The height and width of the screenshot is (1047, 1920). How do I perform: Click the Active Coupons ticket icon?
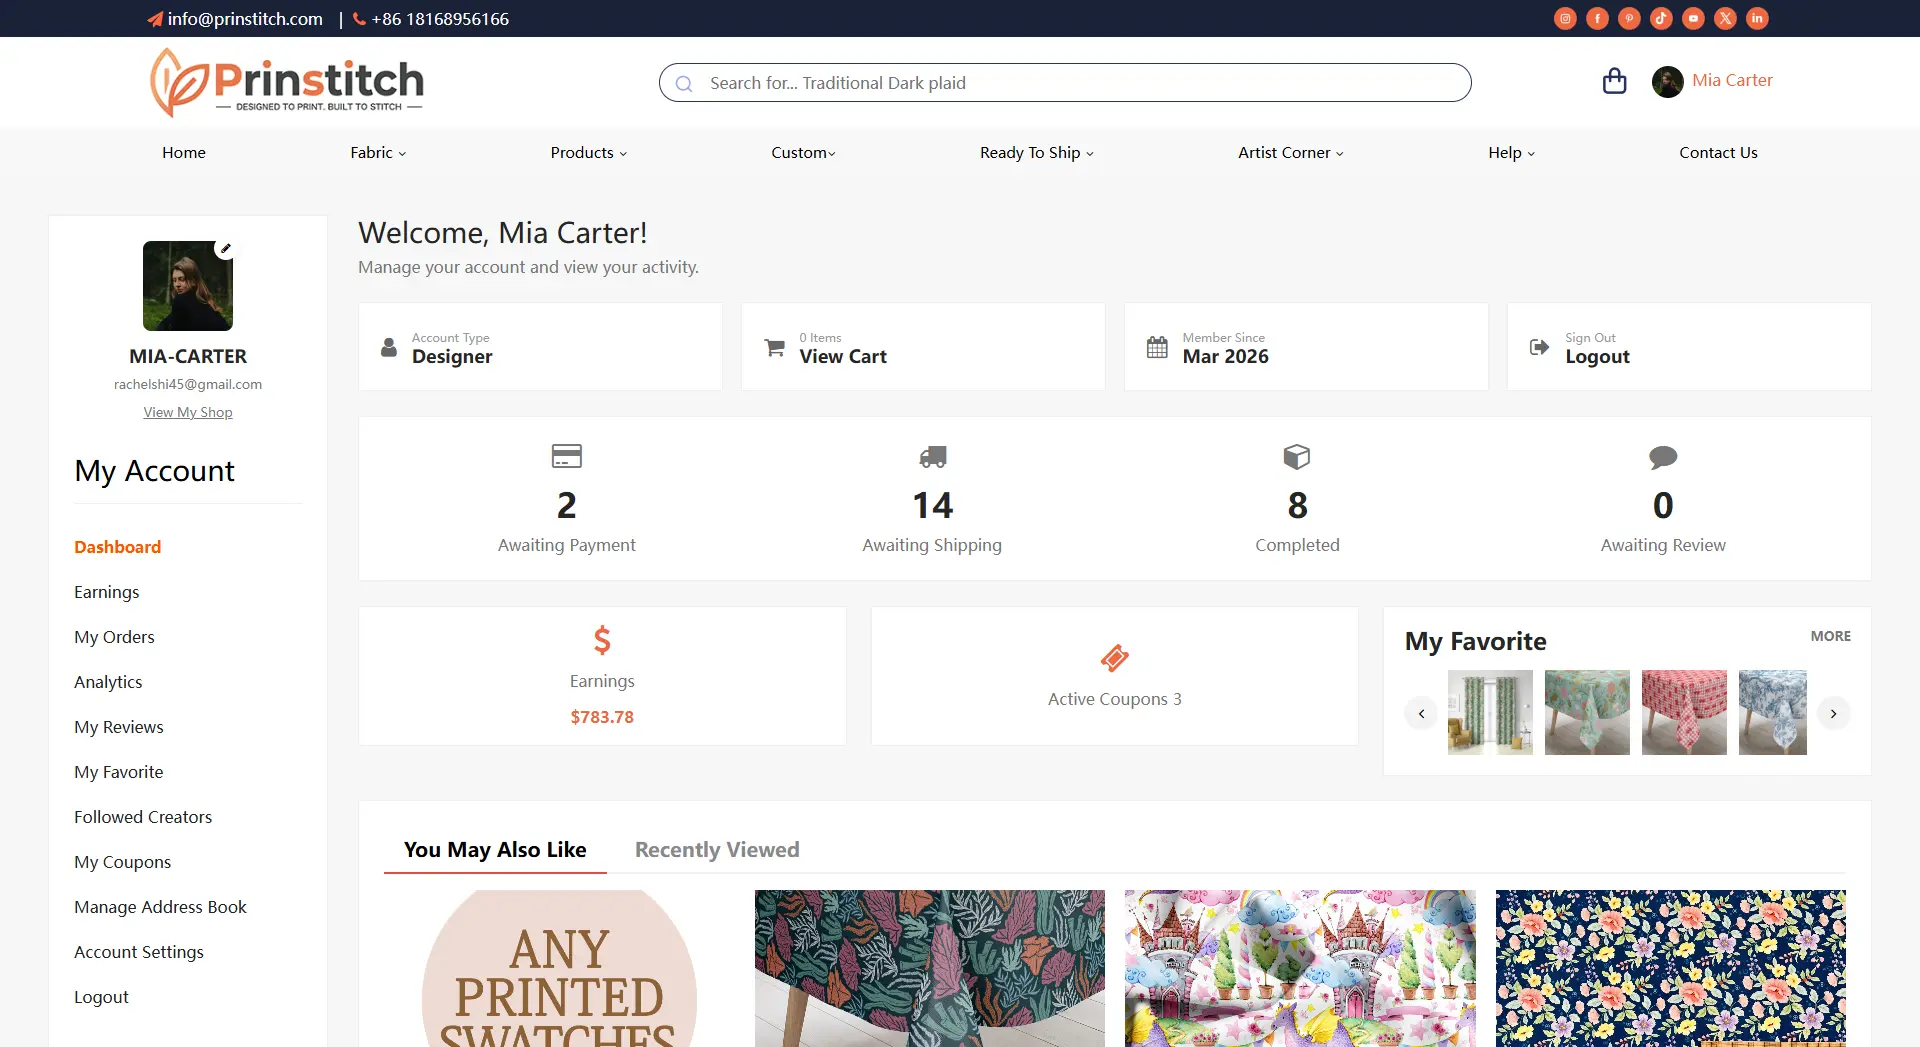(x=1114, y=658)
